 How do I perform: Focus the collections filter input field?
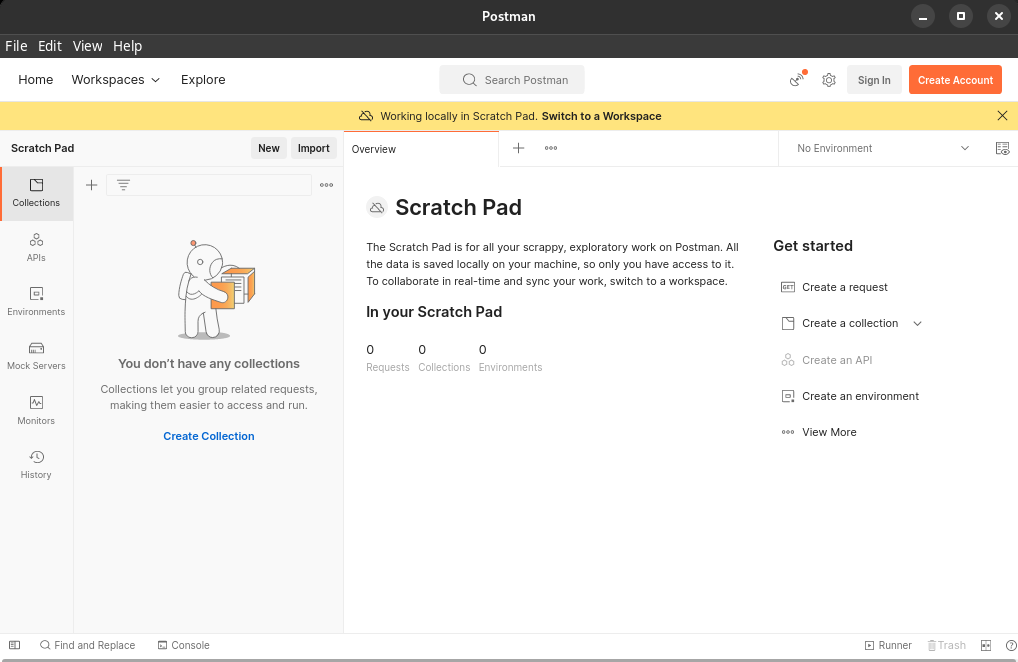[x=208, y=185]
